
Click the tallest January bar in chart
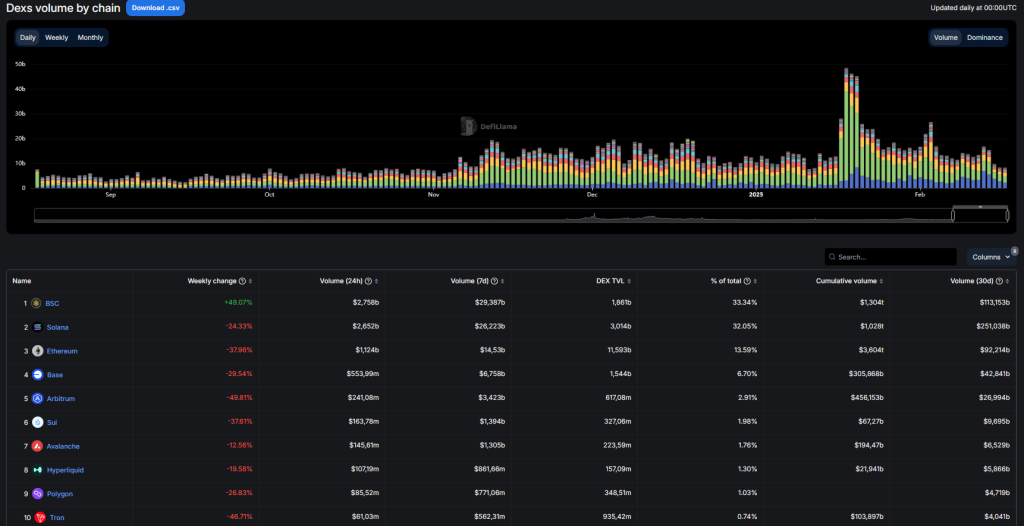click(x=846, y=128)
